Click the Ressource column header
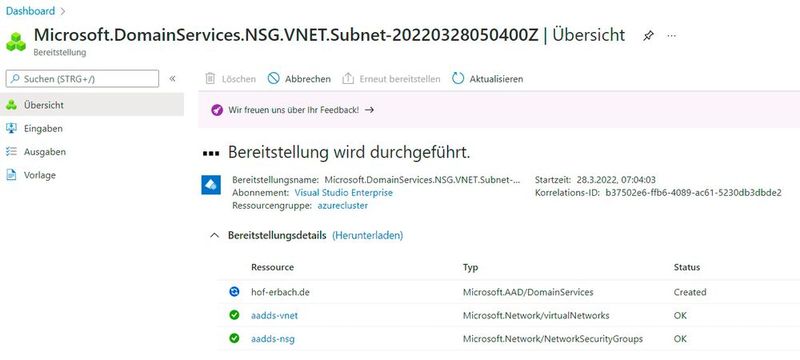This screenshot has height=360, width=800. (x=272, y=267)
